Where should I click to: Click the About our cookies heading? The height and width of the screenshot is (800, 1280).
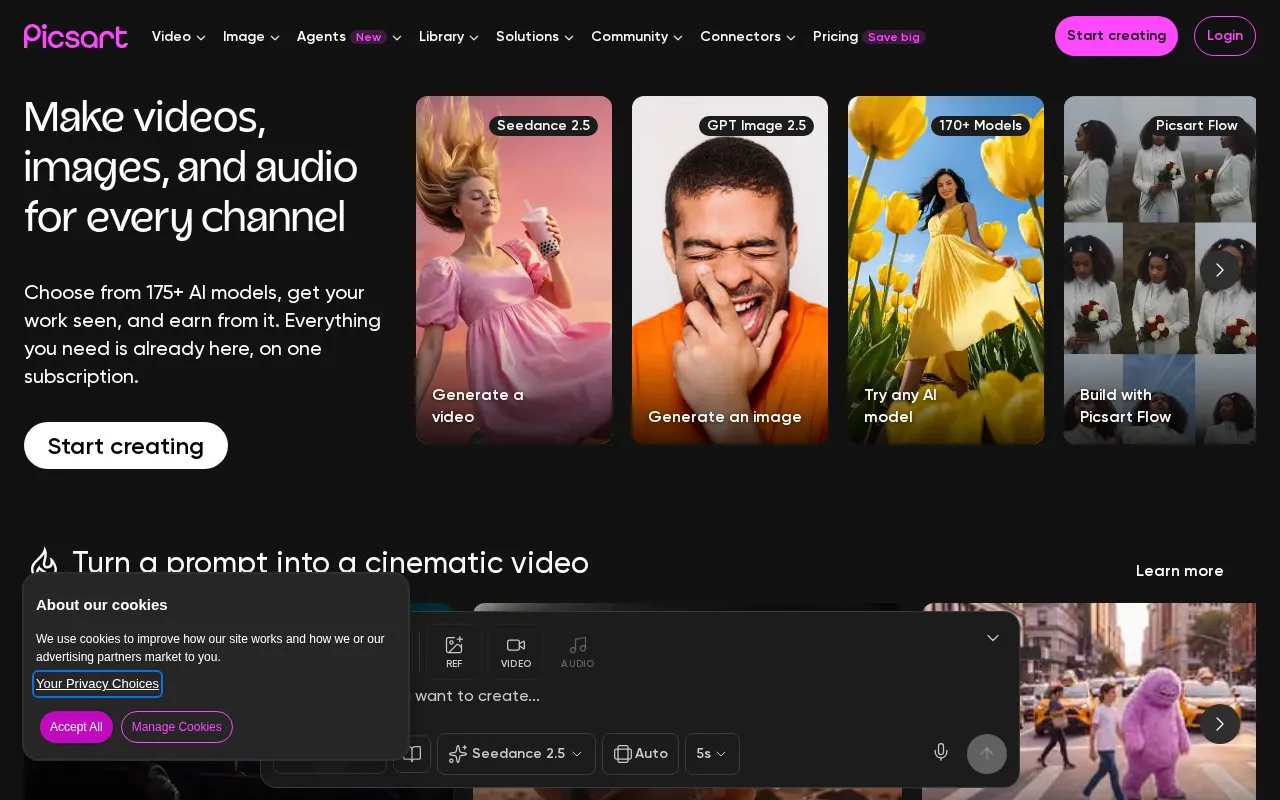(102, 605)
